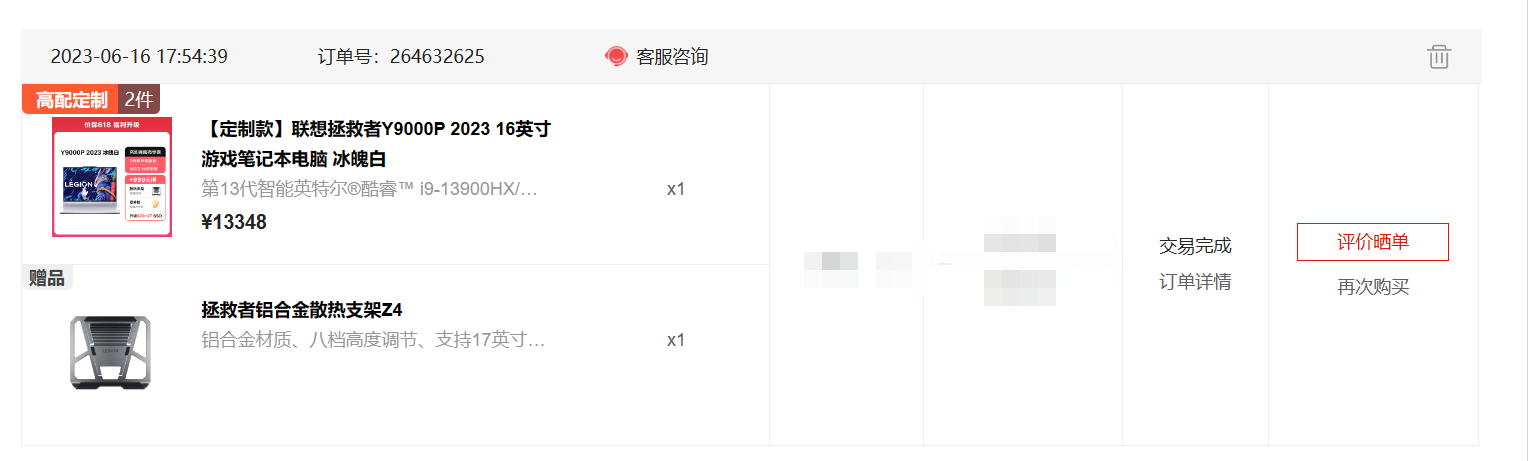Viewport: 1538px width, 461px height.
Task: Open the 客服咨询 customer service link
Action: click(672, 57)
